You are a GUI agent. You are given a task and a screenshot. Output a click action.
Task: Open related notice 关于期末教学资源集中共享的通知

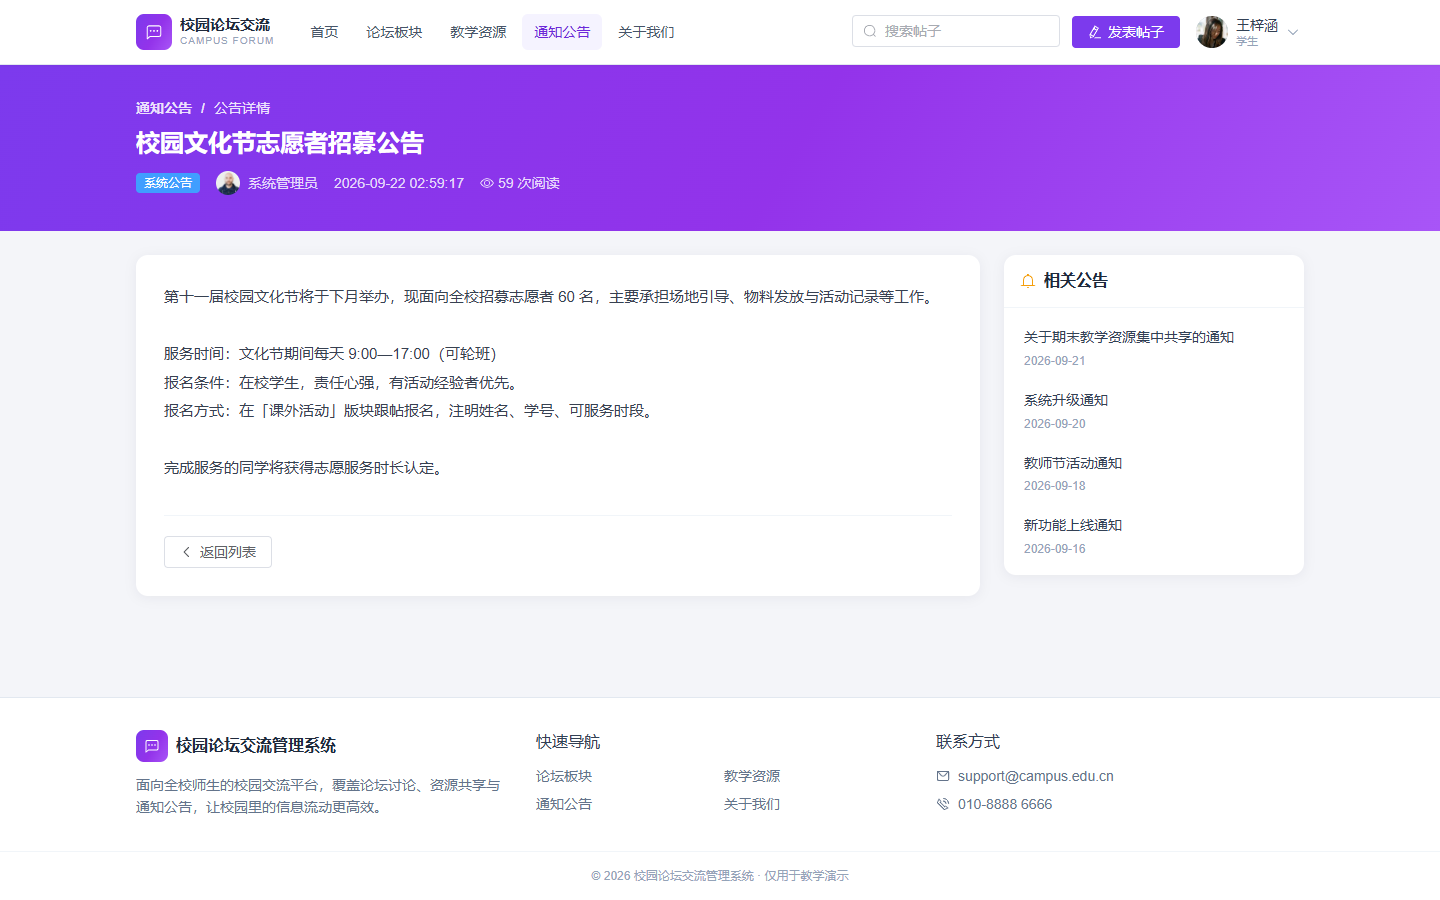click(x=1129, y=337)
